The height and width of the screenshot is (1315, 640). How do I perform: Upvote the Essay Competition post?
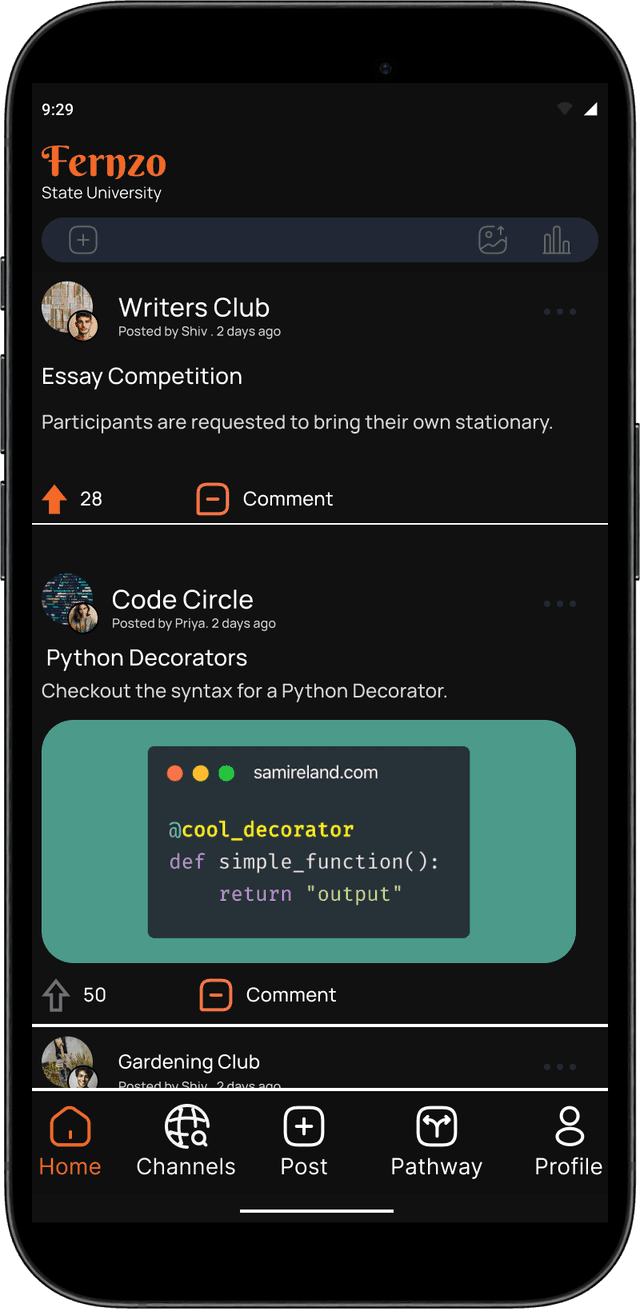55,498
